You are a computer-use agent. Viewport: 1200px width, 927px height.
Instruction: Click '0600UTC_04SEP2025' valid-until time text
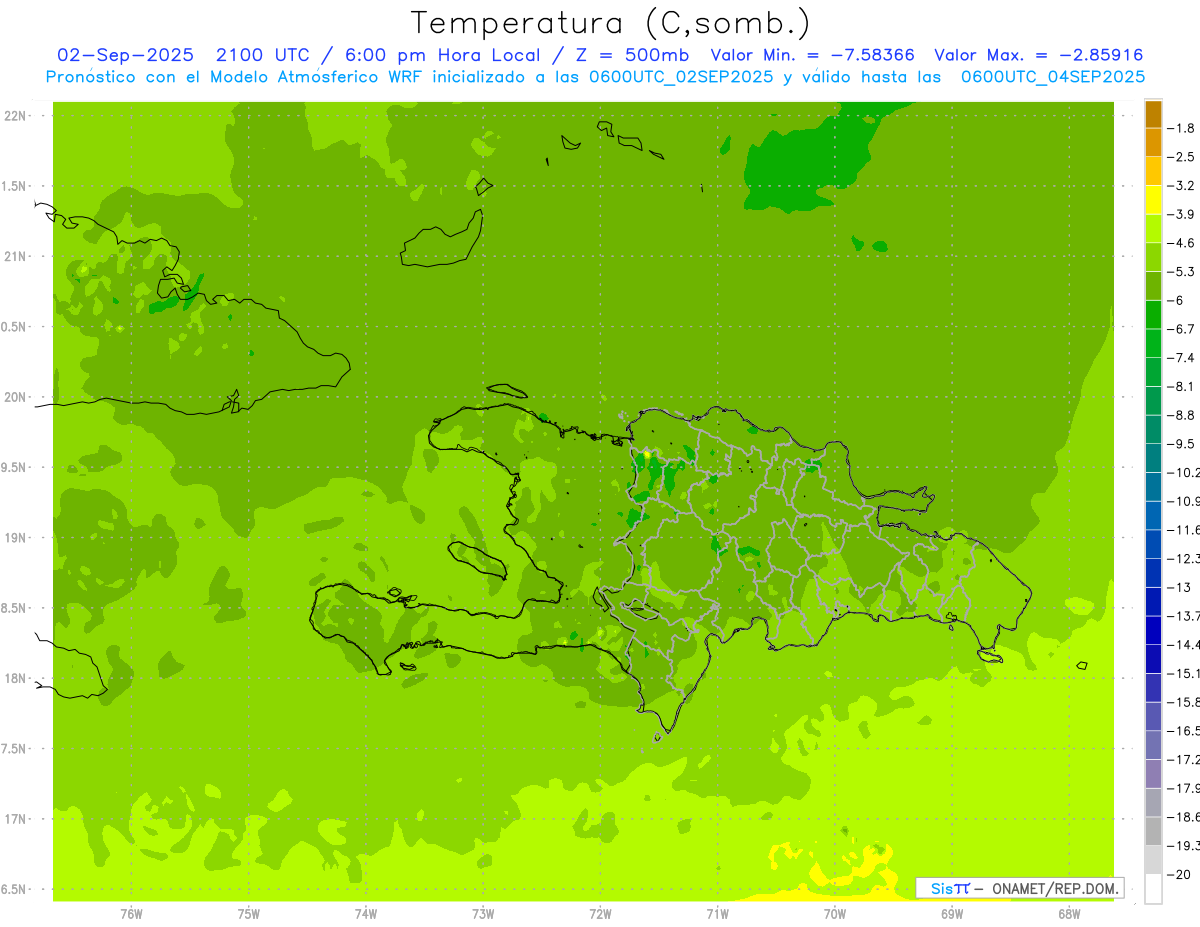point(1052,77)
